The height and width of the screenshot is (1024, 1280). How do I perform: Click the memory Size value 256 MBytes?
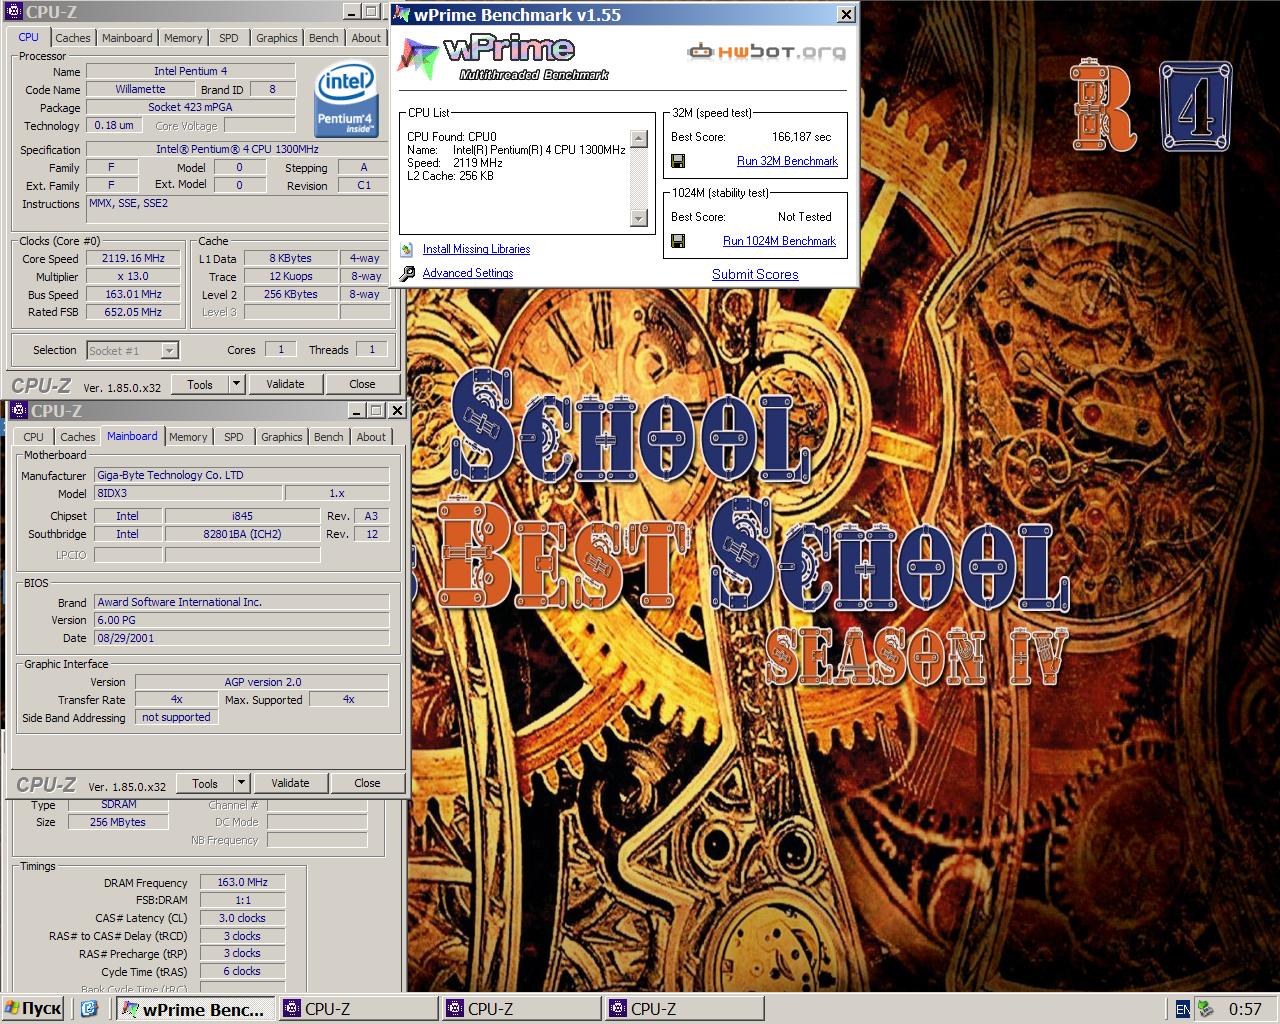(118, 822)
